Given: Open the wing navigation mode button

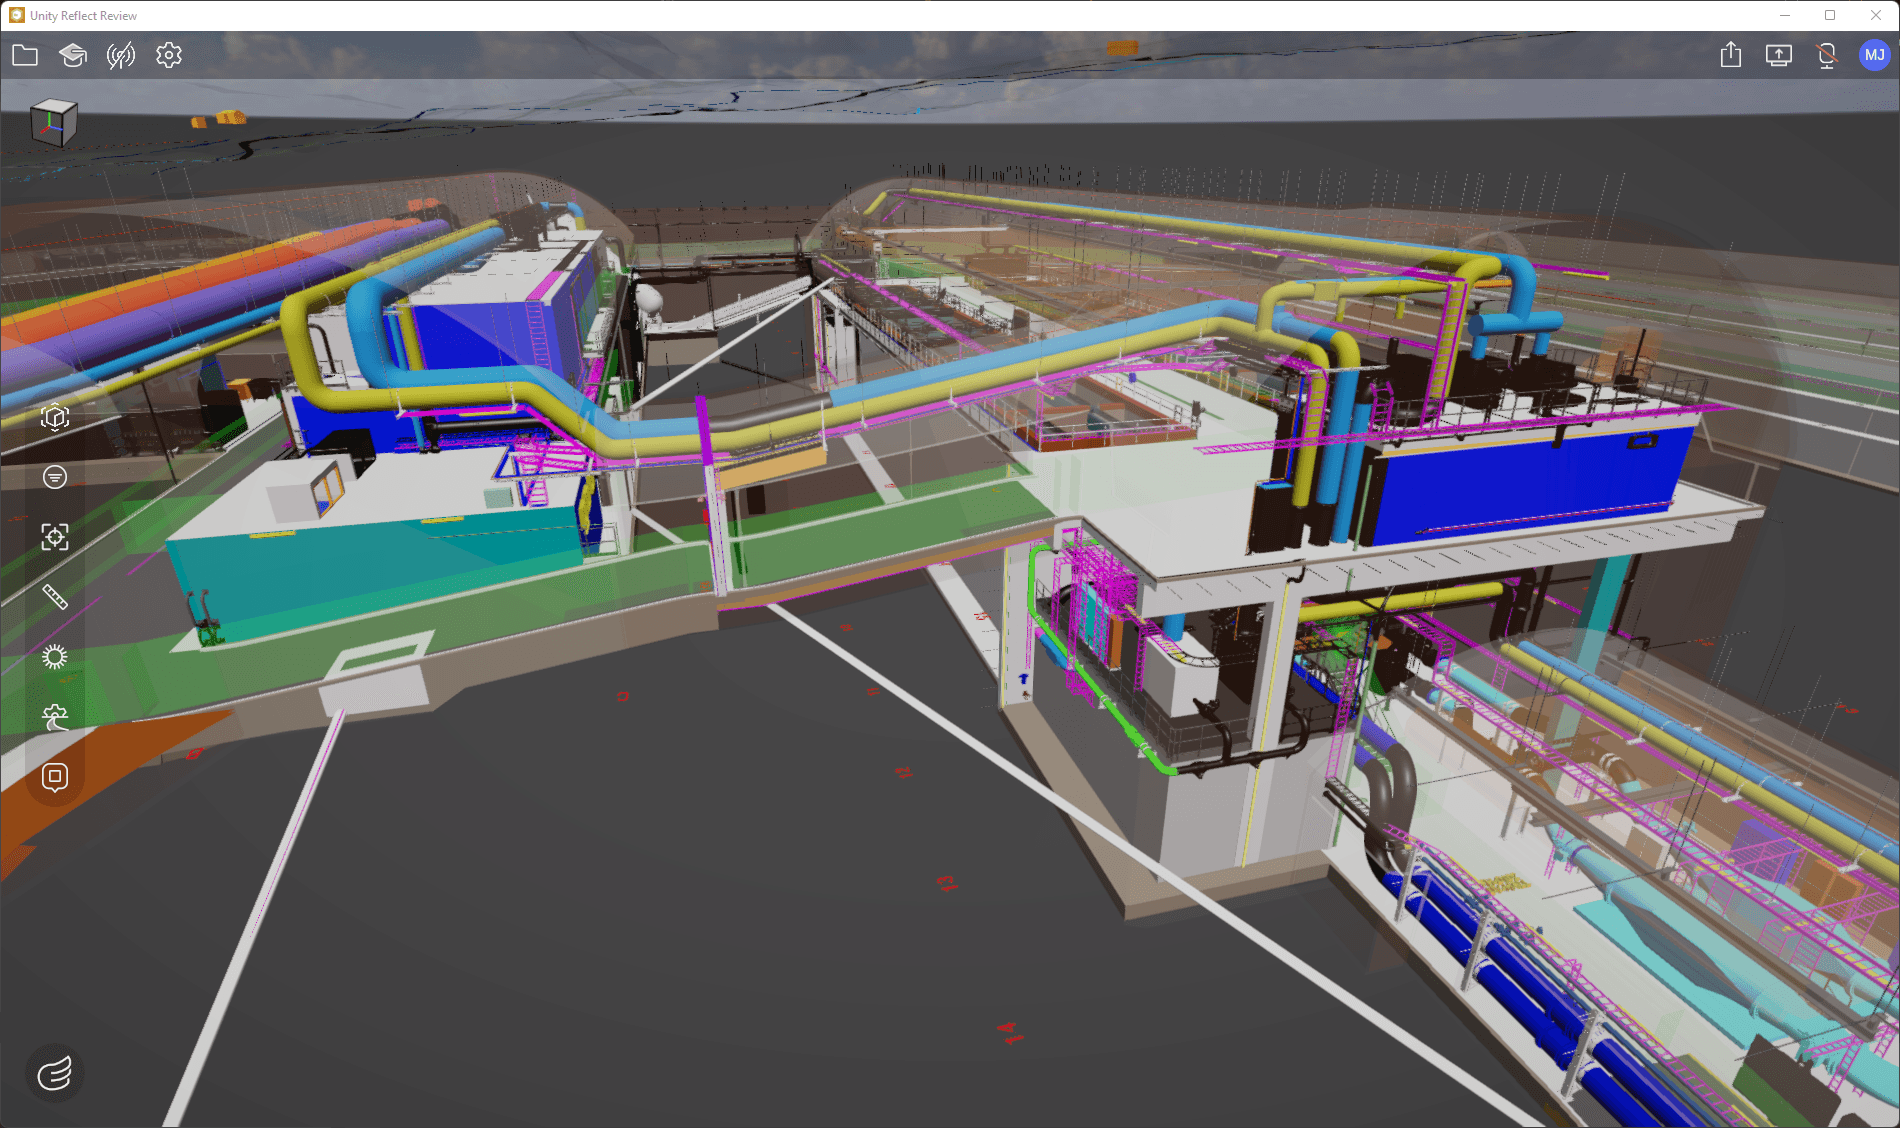Looking at the screenshot, I should pos(55,1074).
